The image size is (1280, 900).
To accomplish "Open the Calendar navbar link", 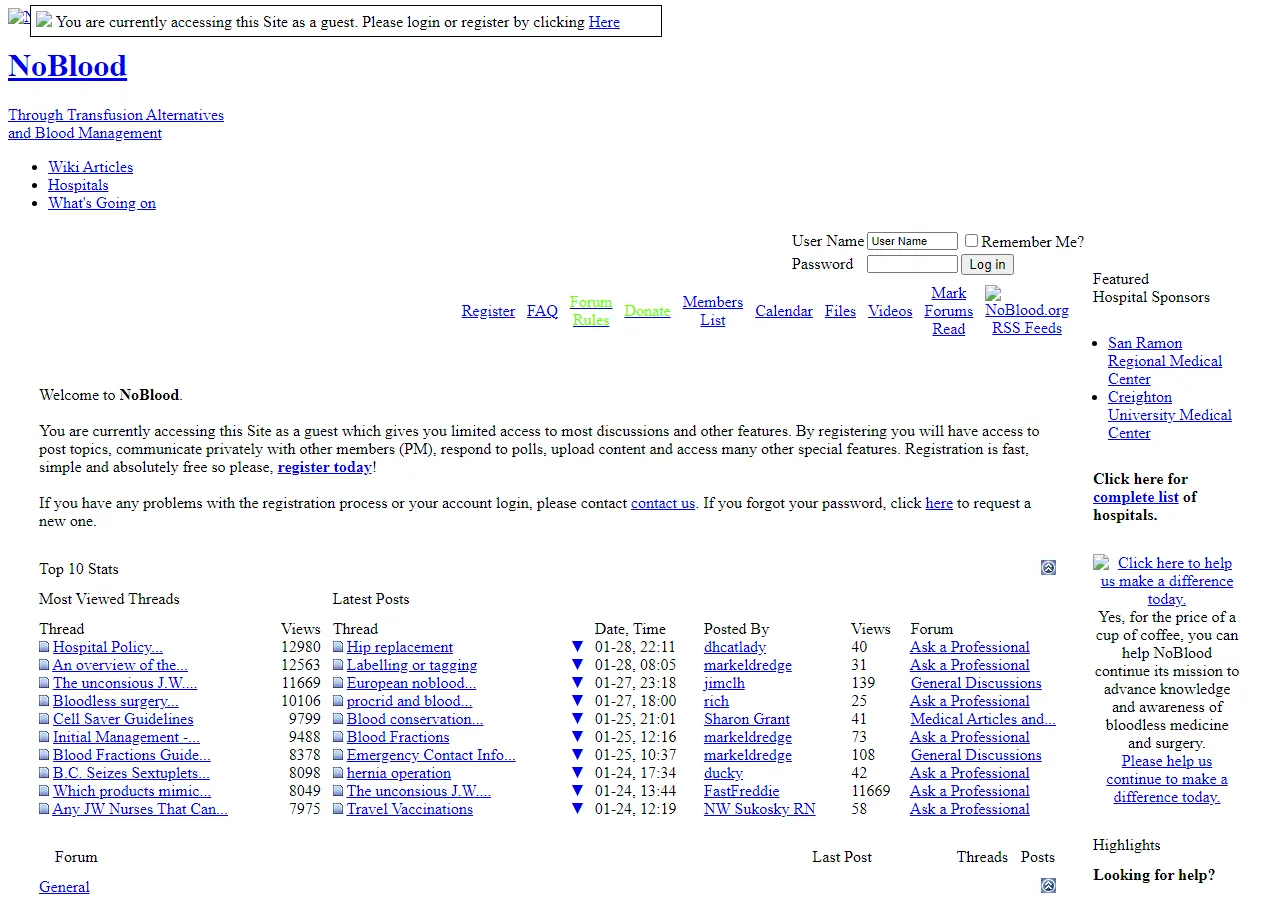I will pos(784,311).
